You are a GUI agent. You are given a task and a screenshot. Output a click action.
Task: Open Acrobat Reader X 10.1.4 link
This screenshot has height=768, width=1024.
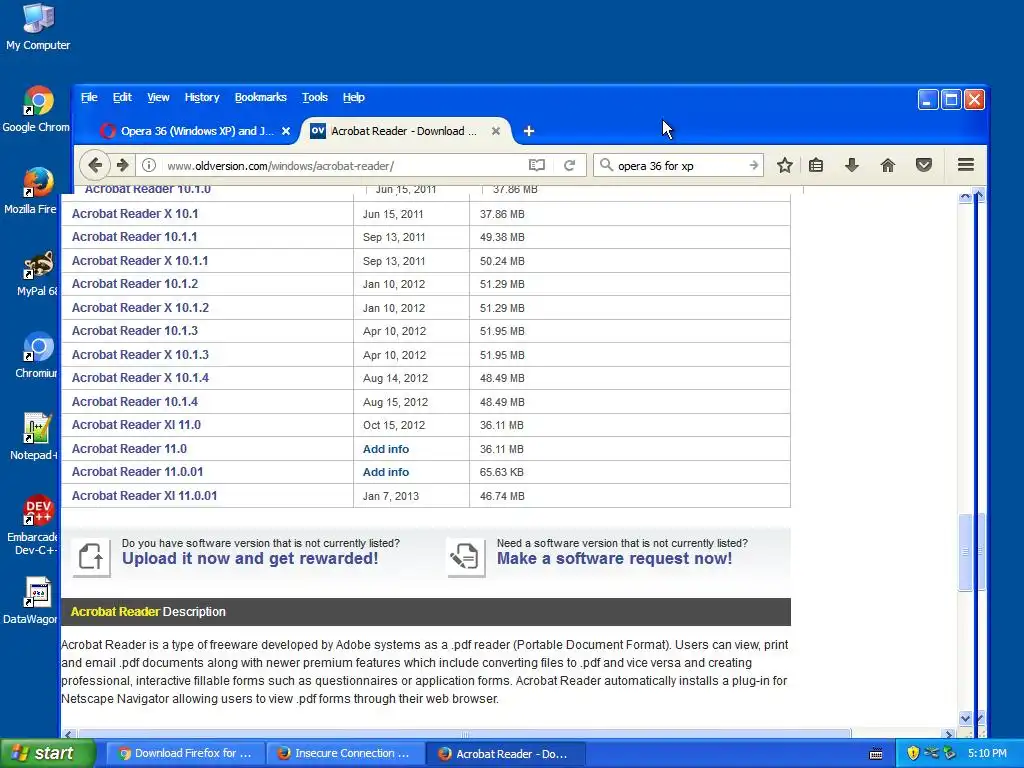click(140, 378)
